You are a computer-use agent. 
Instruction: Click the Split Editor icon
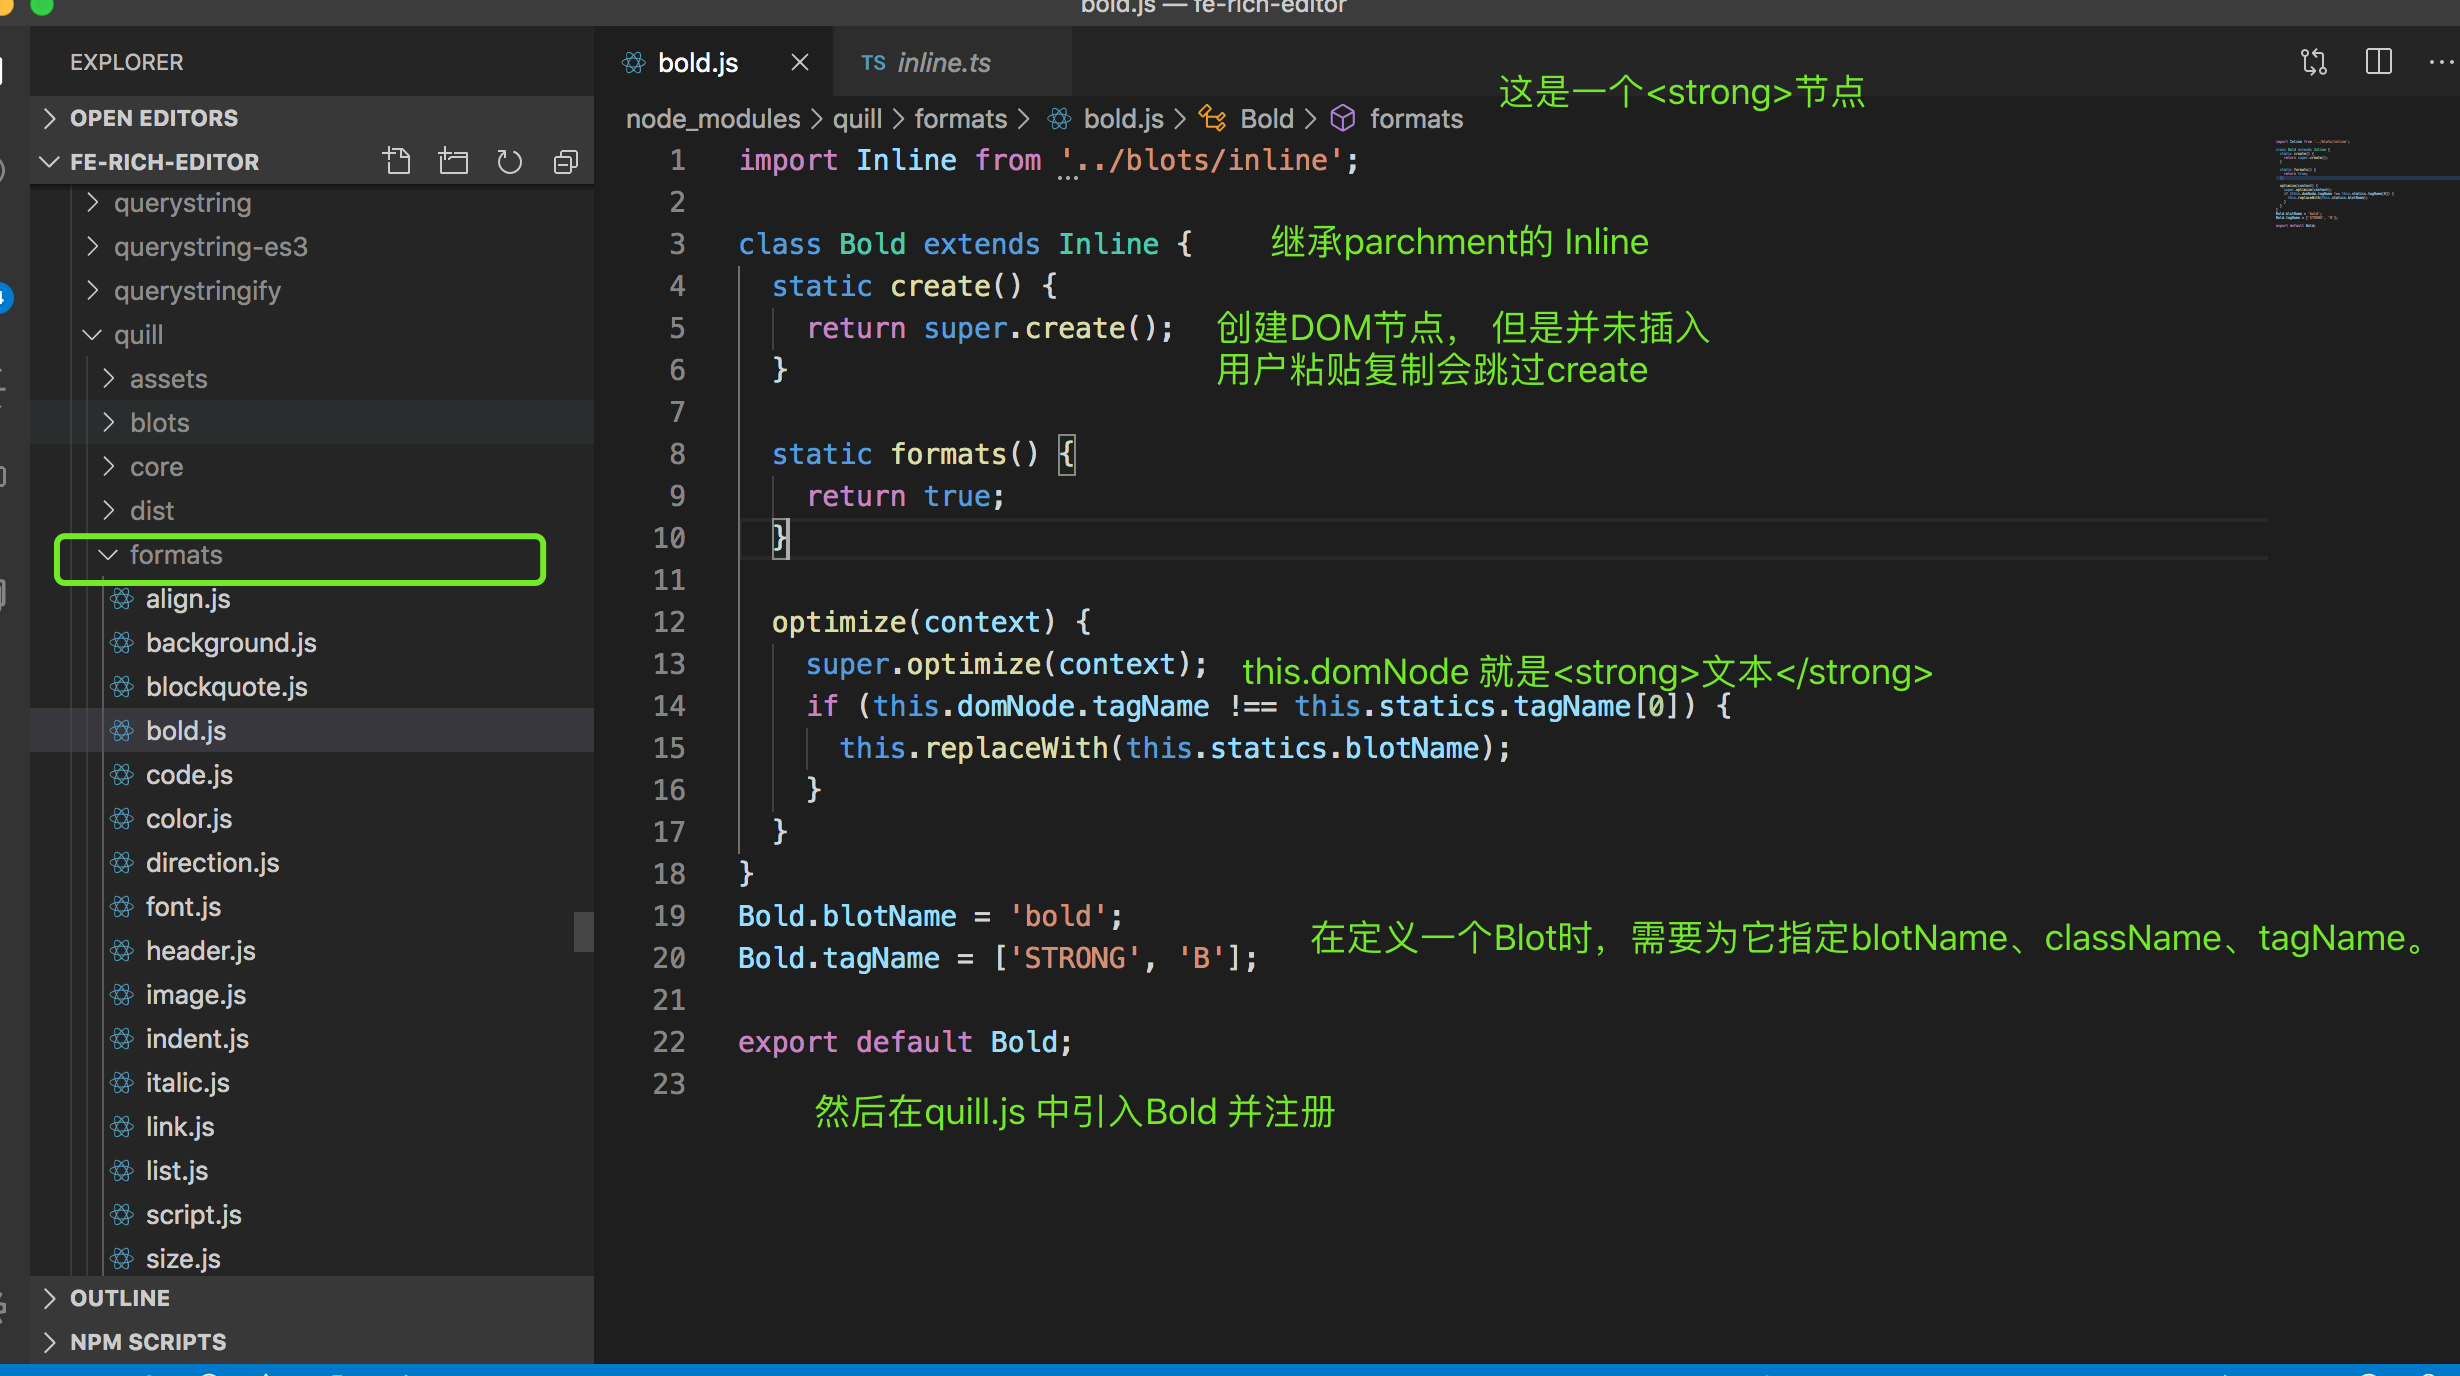pyautogui.click(x=2379, y=62)
